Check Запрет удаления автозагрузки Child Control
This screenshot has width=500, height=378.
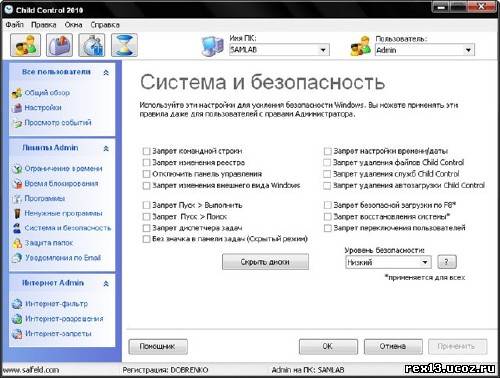coord(327,185)
